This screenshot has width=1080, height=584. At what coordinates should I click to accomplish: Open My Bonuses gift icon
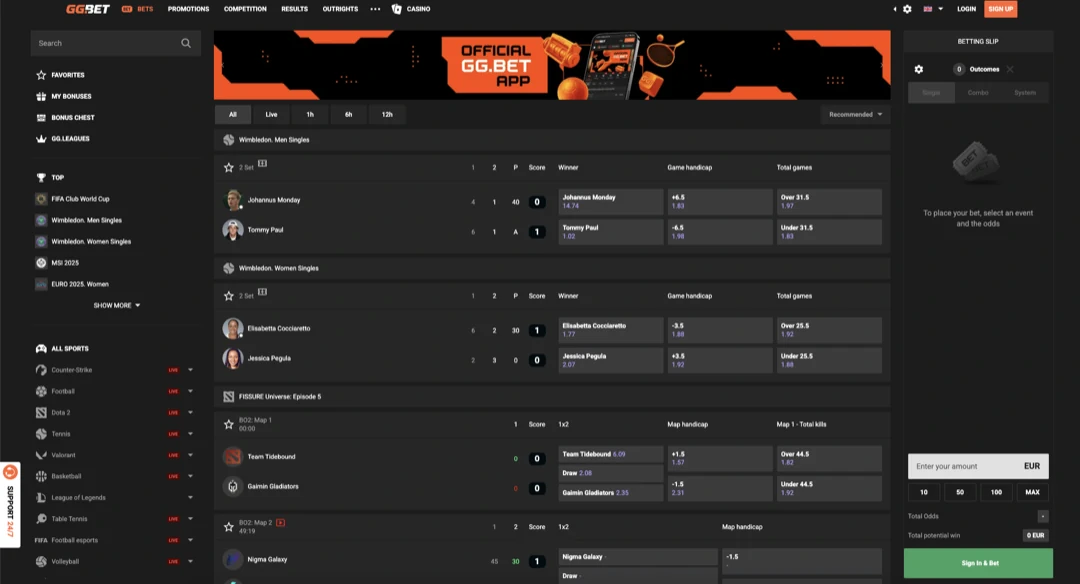pyautogui.click(x=41, y=96)
